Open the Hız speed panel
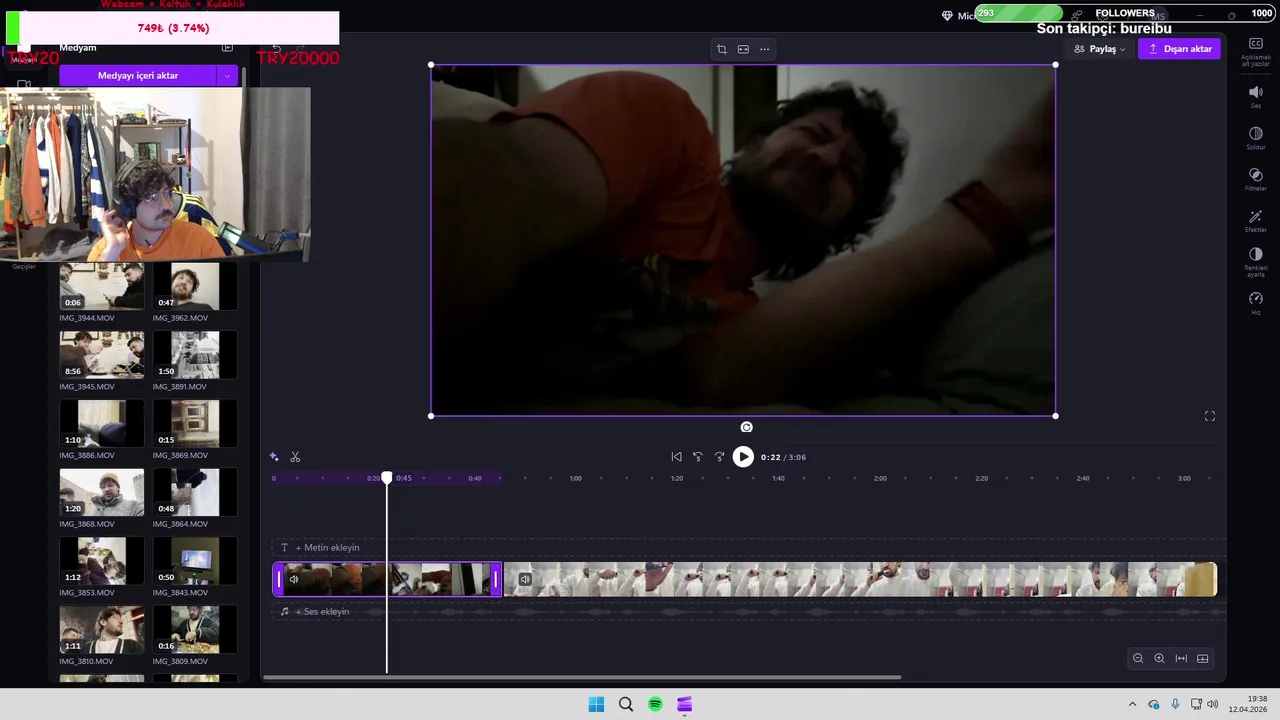The height and width of the screenshot is (720, 1280). click(1255, 303)
